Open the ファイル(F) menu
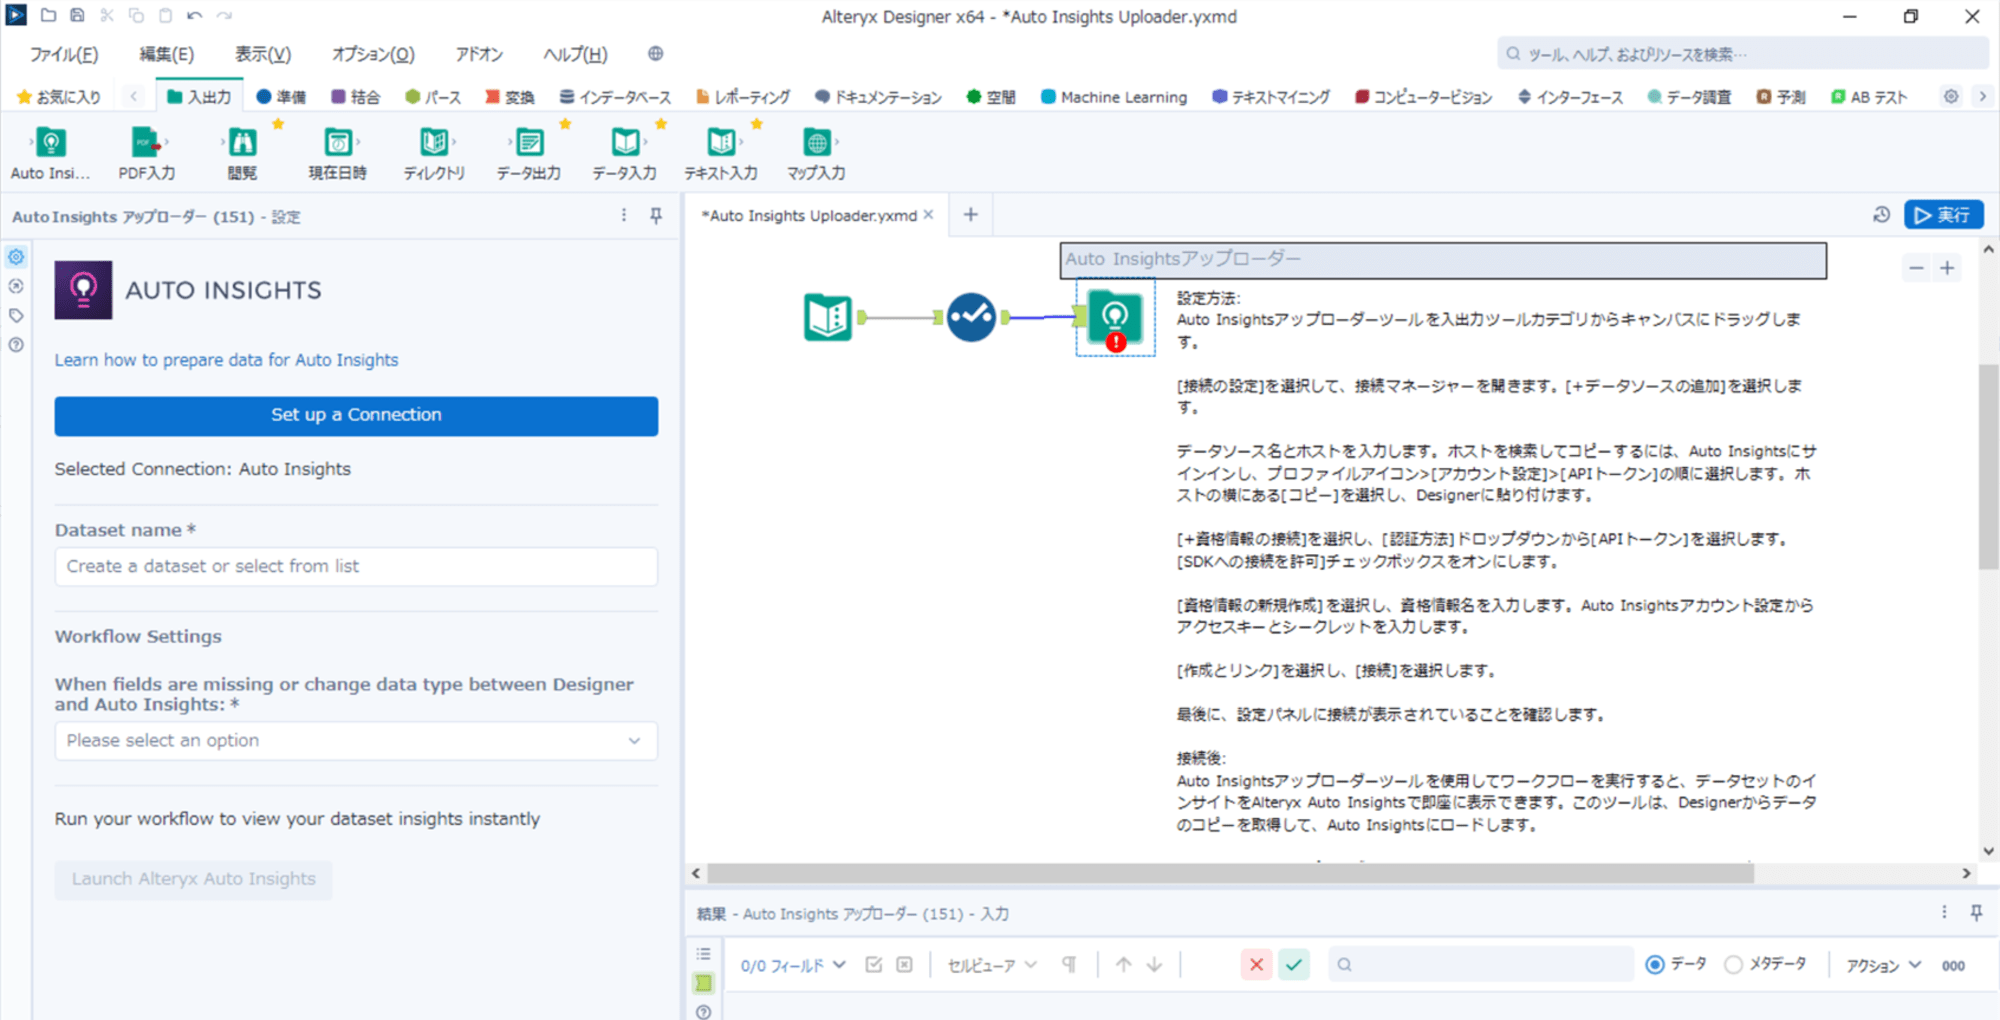 [x=64, y=54]
